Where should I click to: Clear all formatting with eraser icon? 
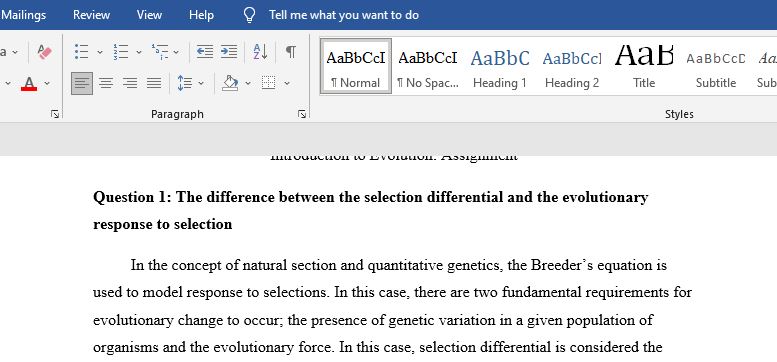[x=45, y=52]
